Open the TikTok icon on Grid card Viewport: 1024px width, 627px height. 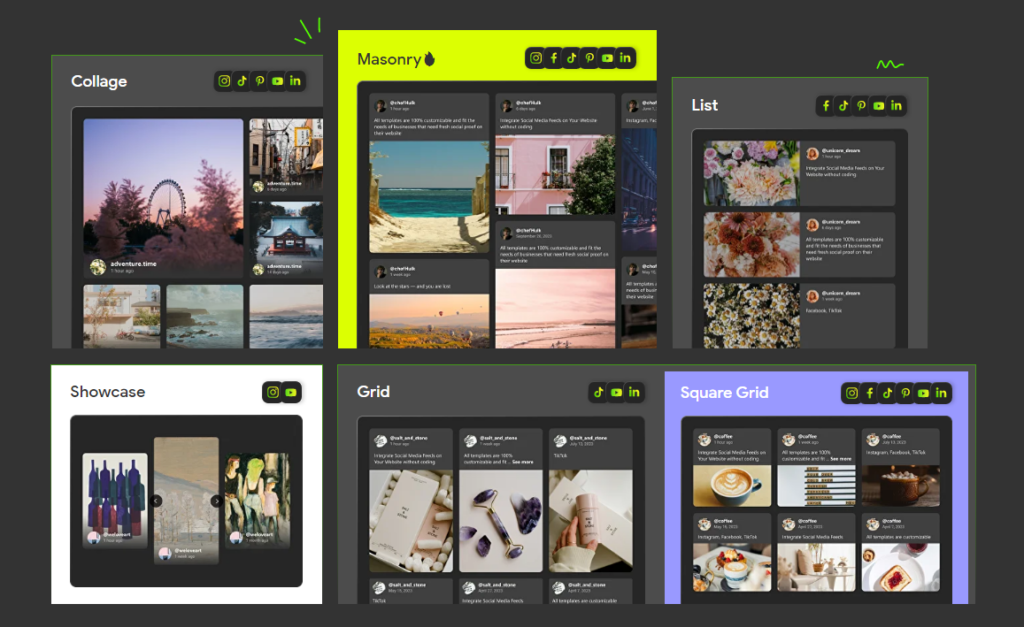coord(599,392)
